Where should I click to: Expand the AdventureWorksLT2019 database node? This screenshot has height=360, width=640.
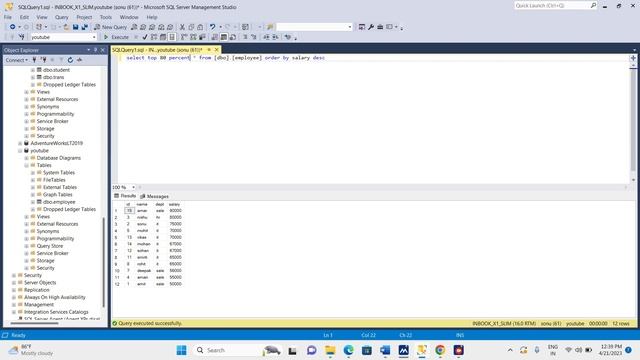(20, 143)
